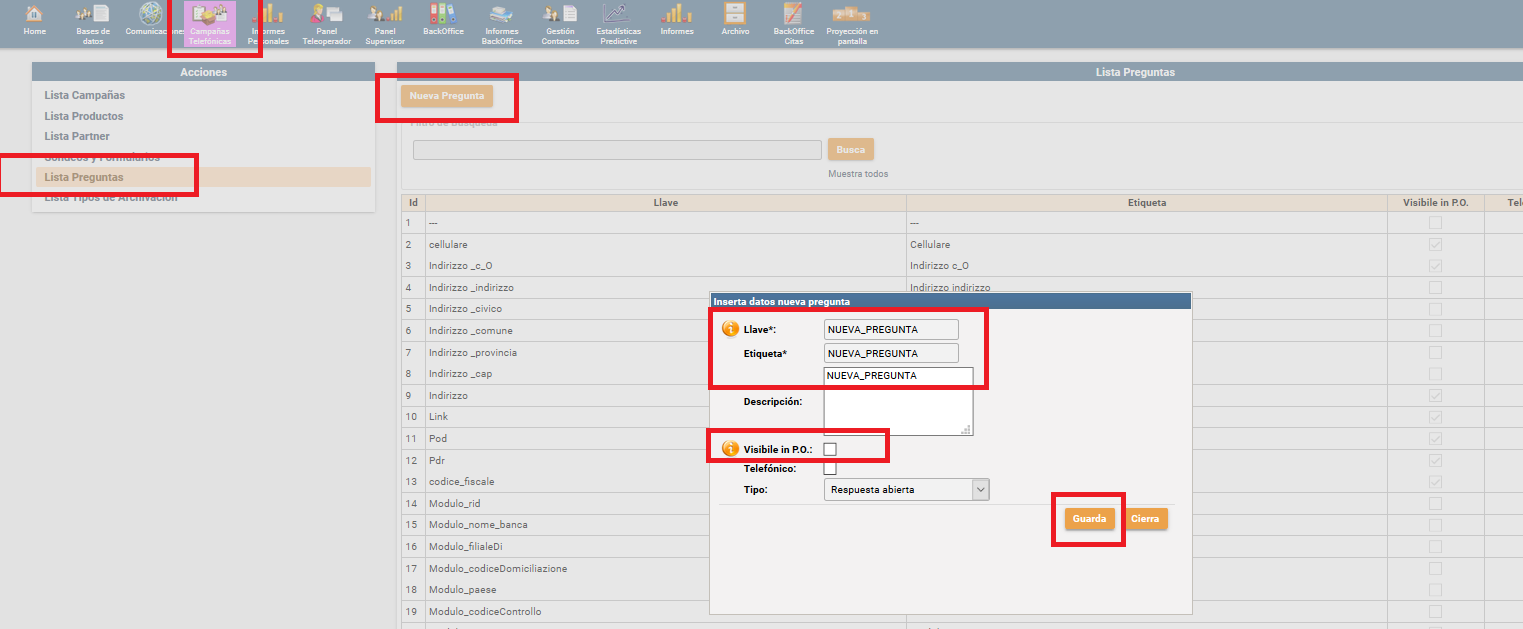The width and height of the screenshot is (1523, 629).
Task: Click Nueva Pregunta button
Action: [447, 96]
